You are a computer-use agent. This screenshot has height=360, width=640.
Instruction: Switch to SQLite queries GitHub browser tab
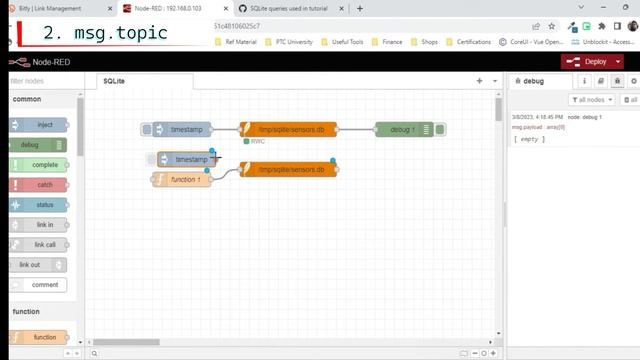(x=292, y=9)
